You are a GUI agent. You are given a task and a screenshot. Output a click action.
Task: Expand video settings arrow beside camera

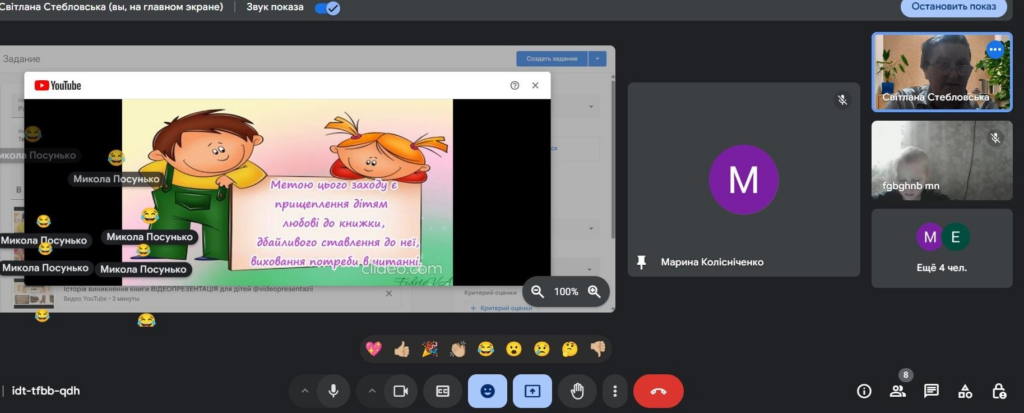pyautogui.click(x=372, y=391)
